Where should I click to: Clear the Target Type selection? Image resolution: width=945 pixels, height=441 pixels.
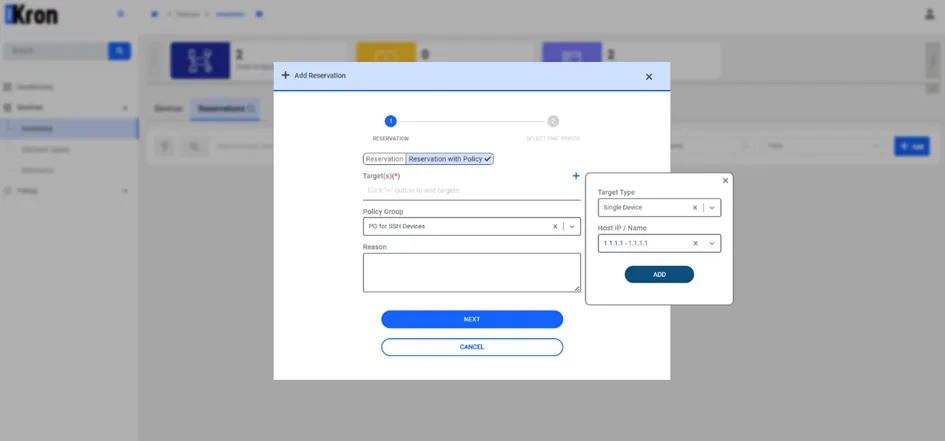[694, 207]
